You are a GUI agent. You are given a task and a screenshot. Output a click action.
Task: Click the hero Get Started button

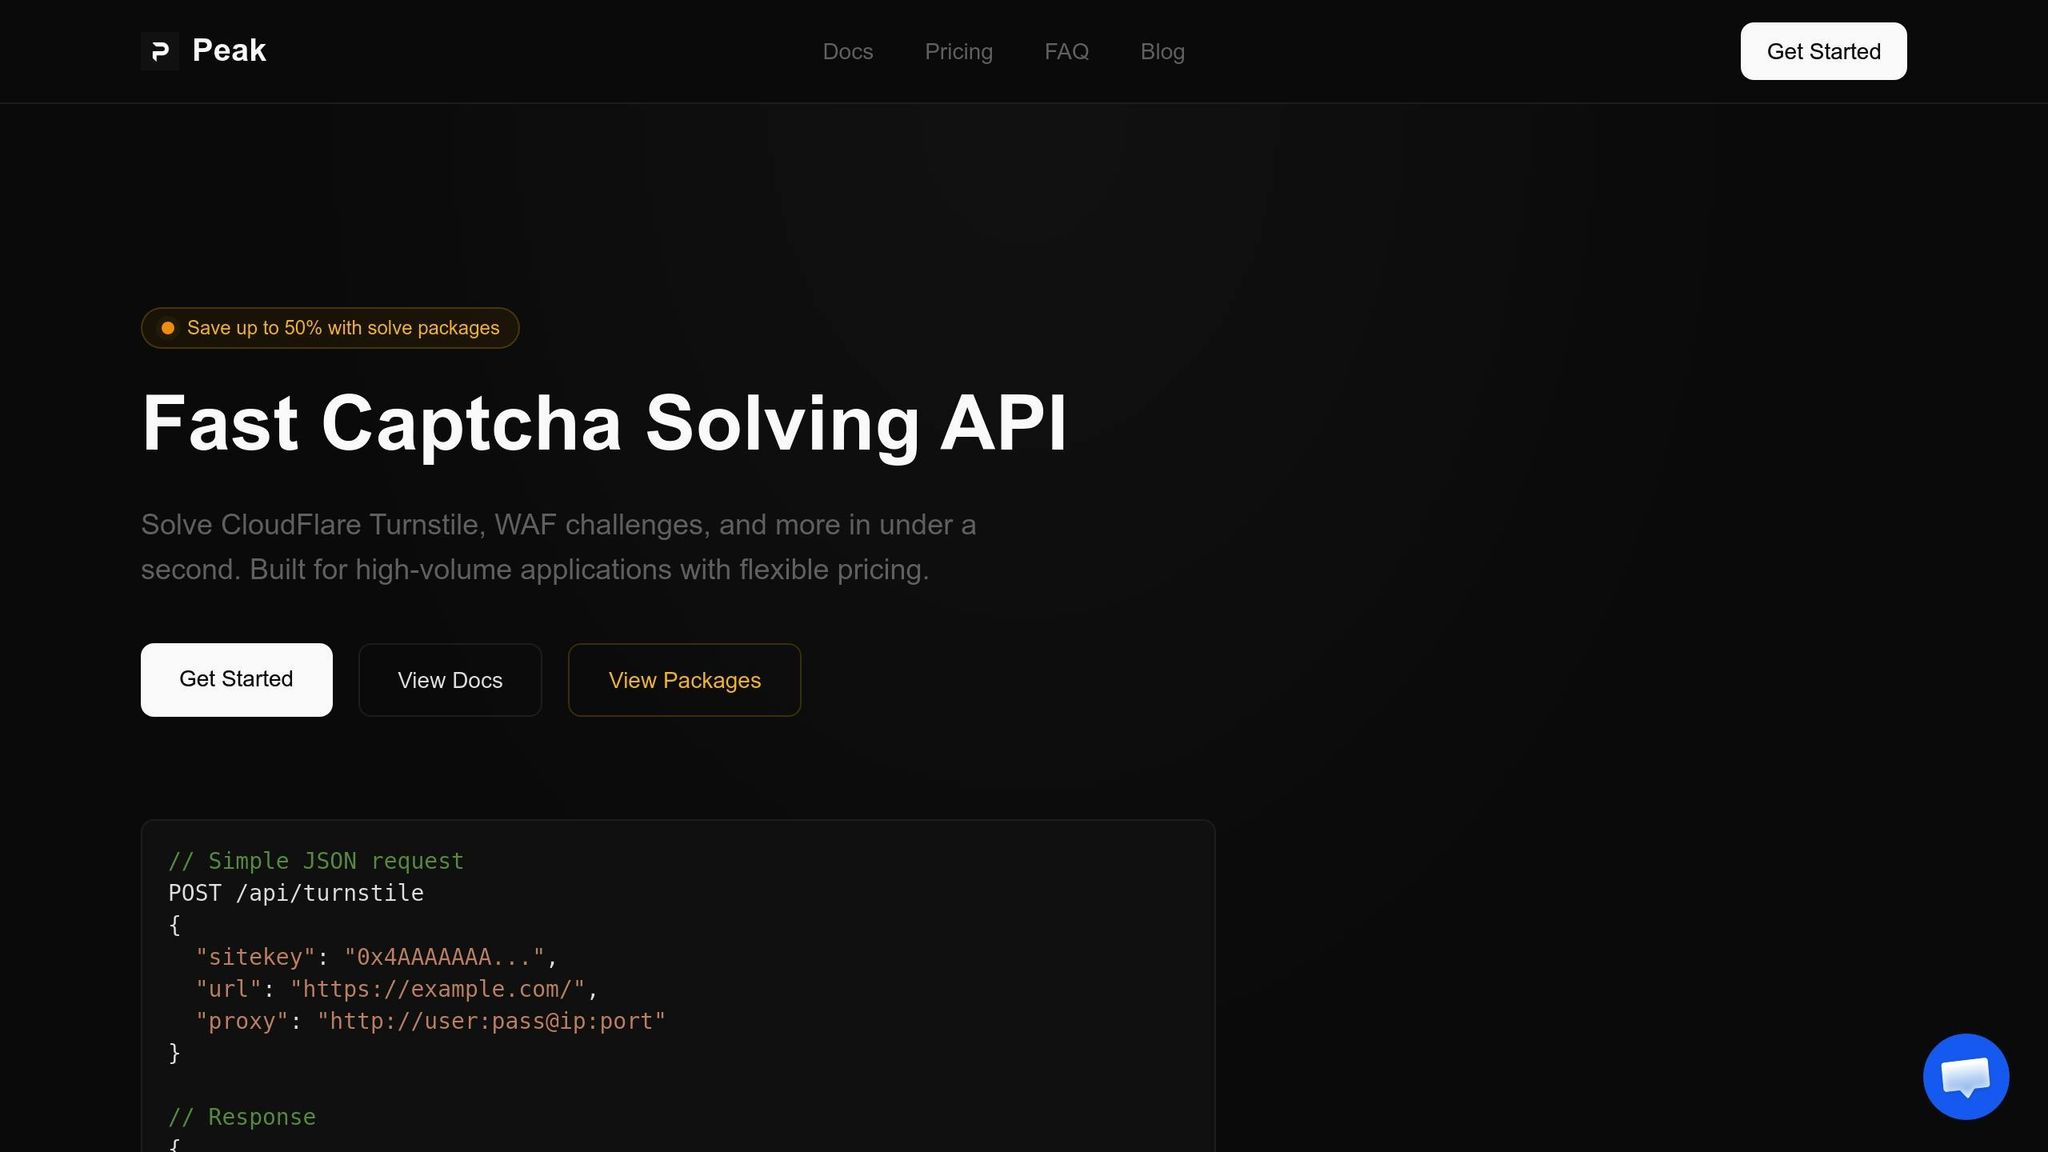tap(236, 679)
